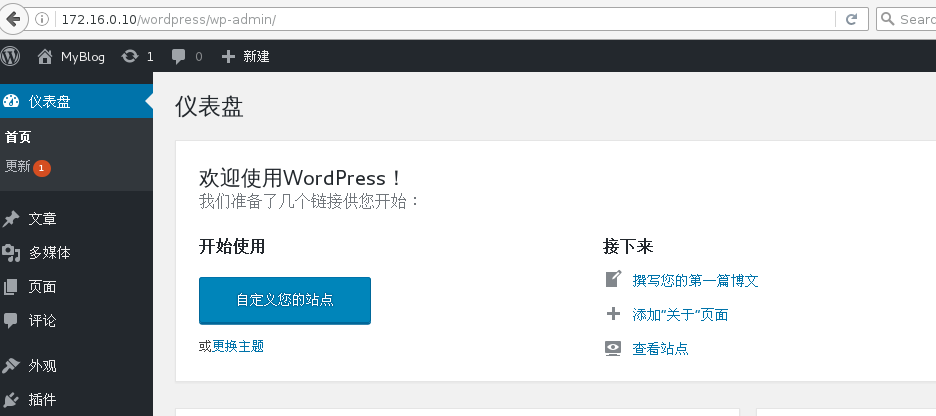Viewport: 936px width, 416px height.
Task: Click the plug icon for 插件
Action: [11, 399]
